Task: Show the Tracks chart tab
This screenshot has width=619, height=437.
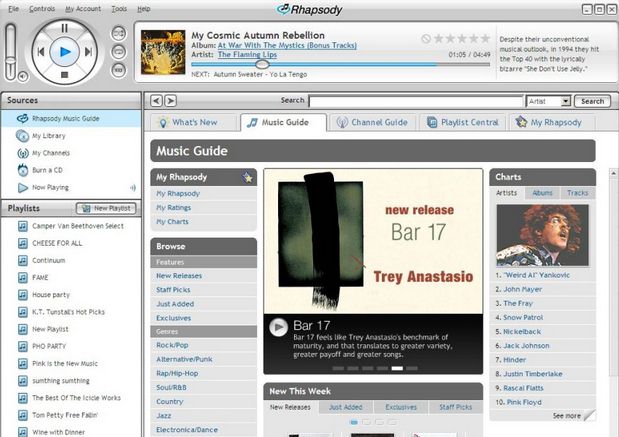Action: point(578,193)
